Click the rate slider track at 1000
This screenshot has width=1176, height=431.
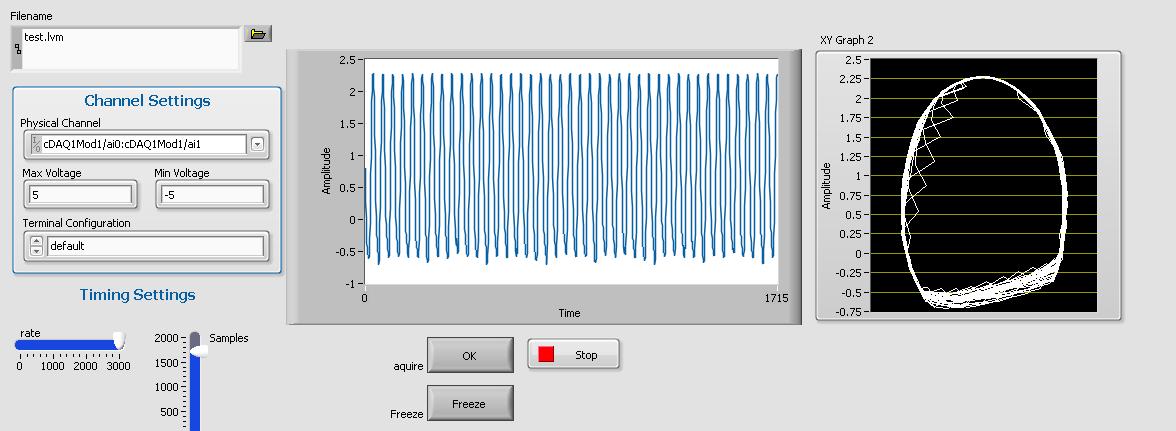pyautogui.click(x=52, y=345)
